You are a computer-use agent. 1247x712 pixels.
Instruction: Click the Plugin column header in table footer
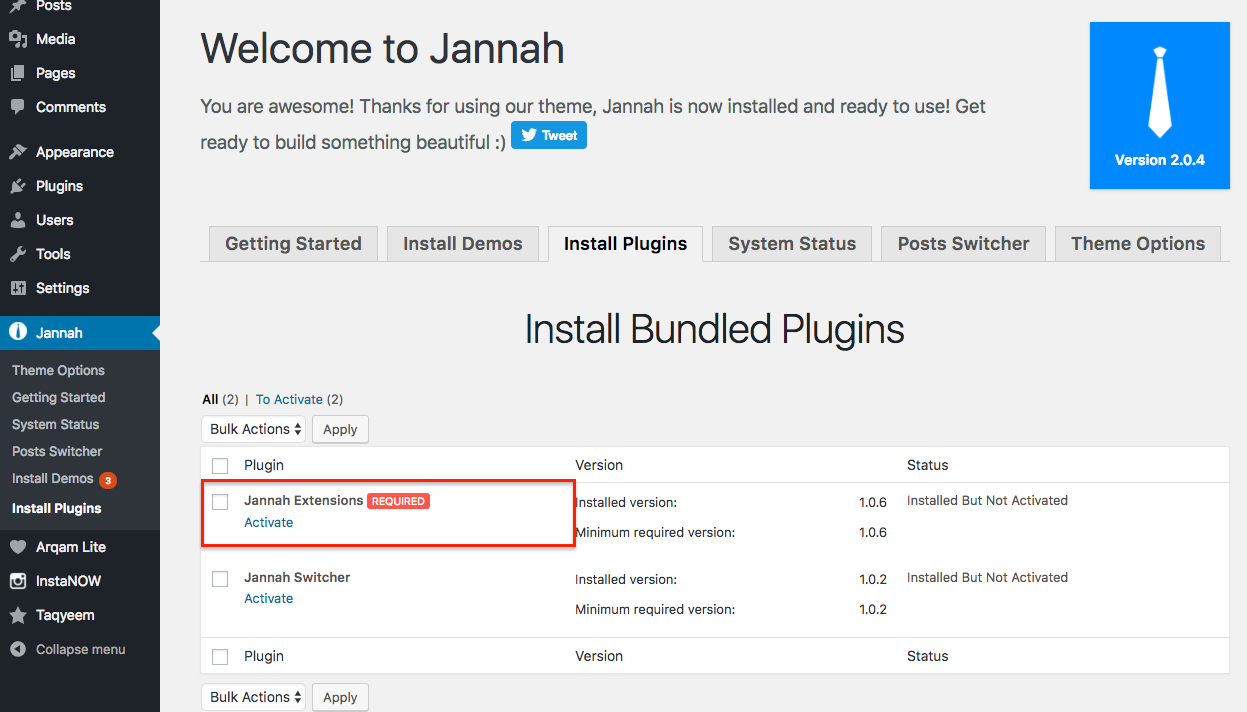(264, 656)
